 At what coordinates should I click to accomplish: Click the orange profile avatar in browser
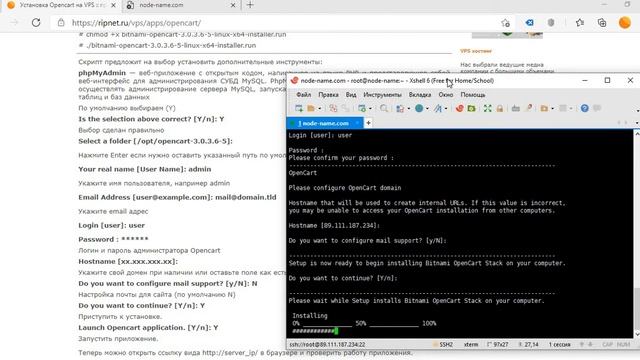(624, 23)
